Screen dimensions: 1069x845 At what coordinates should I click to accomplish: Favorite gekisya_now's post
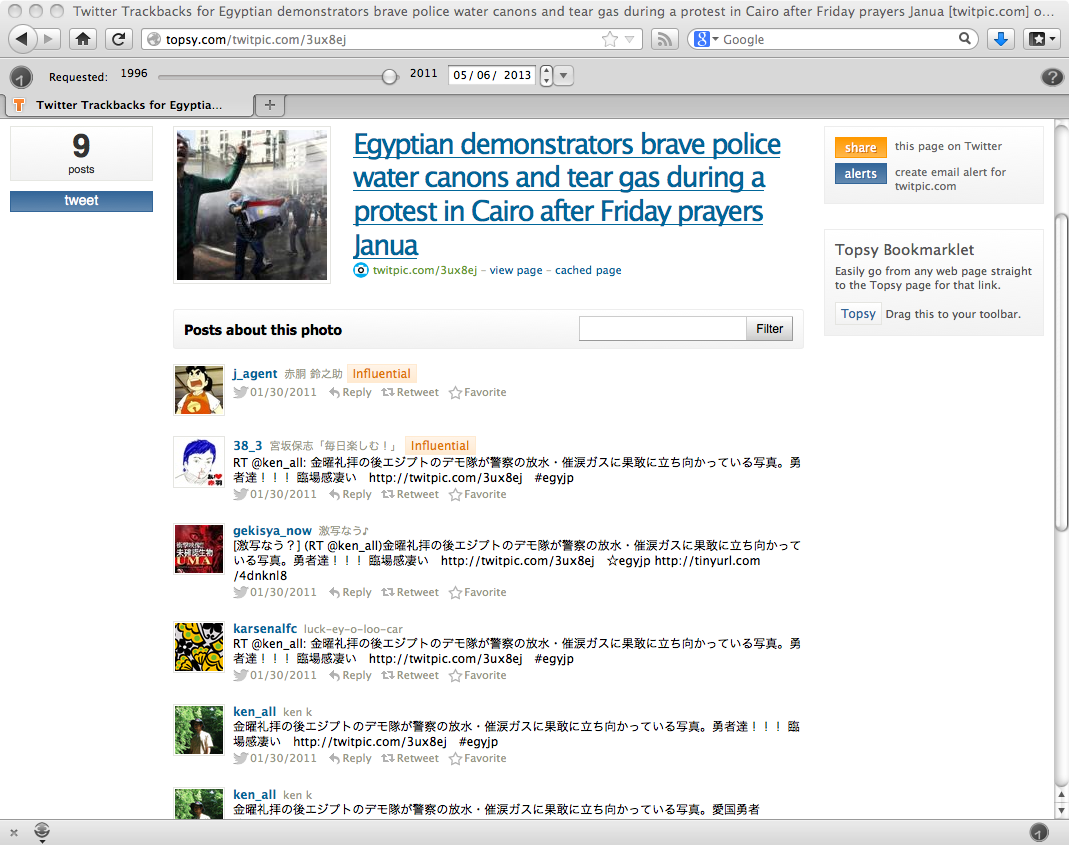click(477, 592)
